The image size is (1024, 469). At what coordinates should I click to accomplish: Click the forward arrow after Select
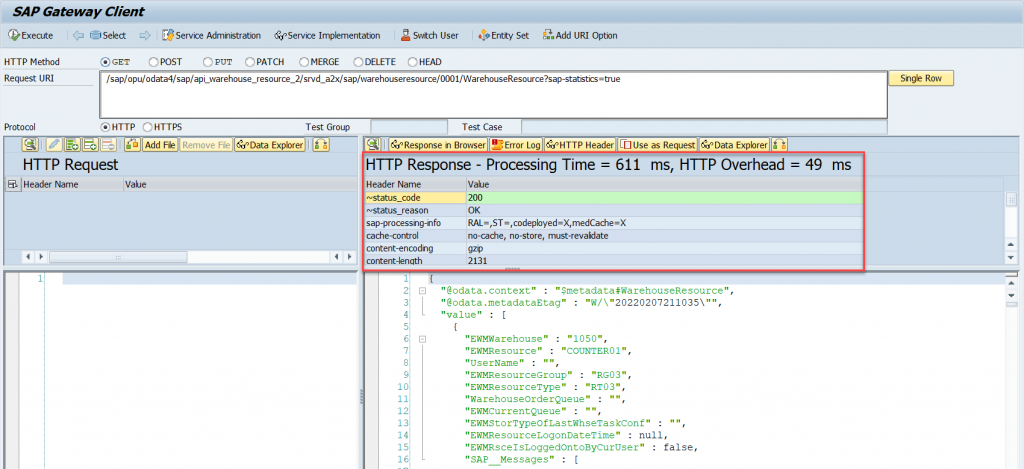click(145, 35)
